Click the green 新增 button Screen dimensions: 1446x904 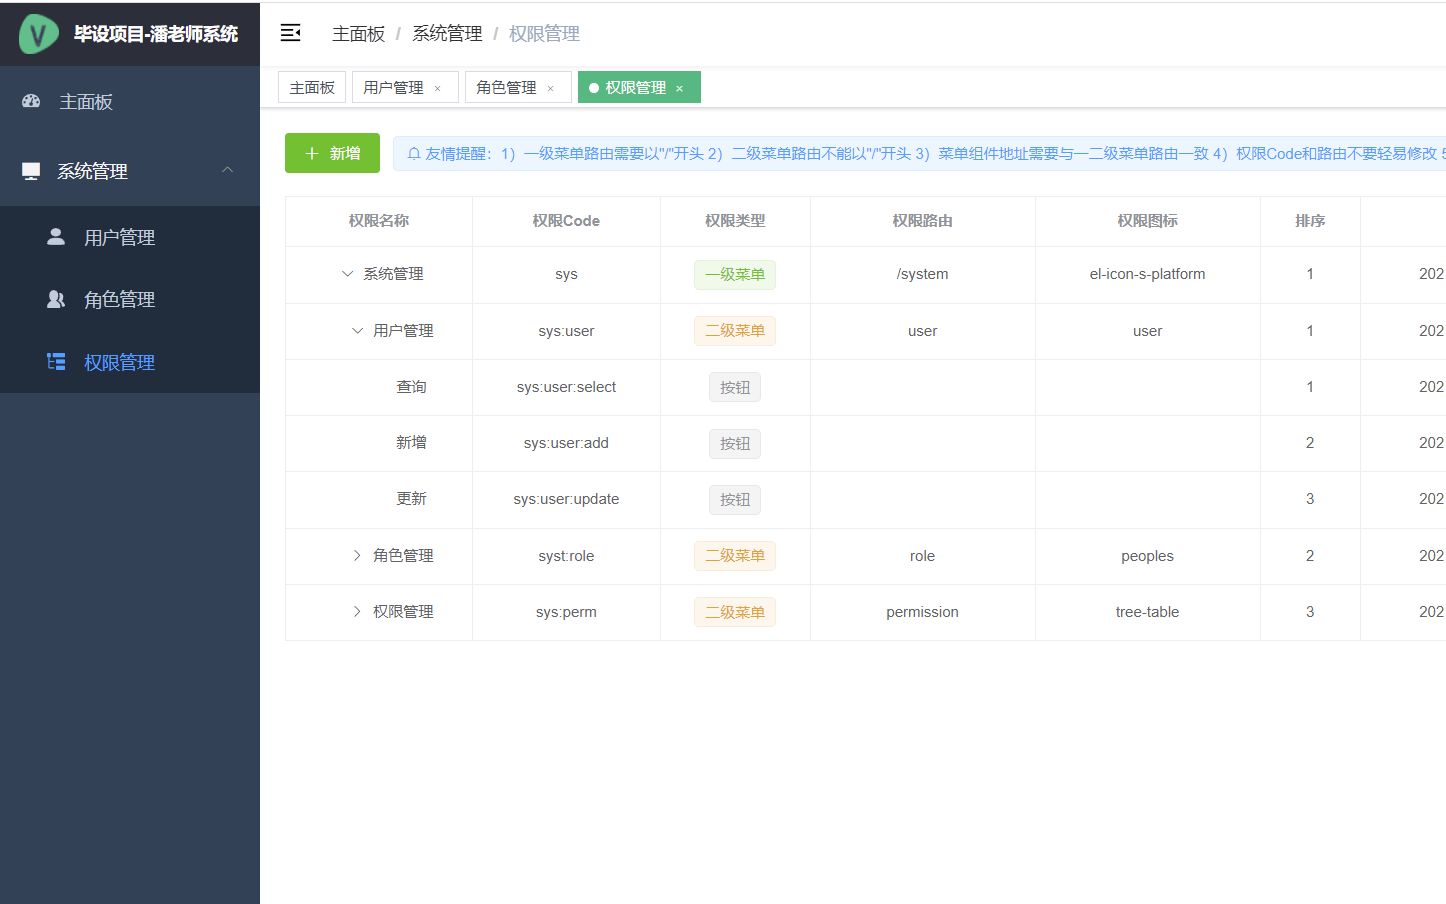332,153
